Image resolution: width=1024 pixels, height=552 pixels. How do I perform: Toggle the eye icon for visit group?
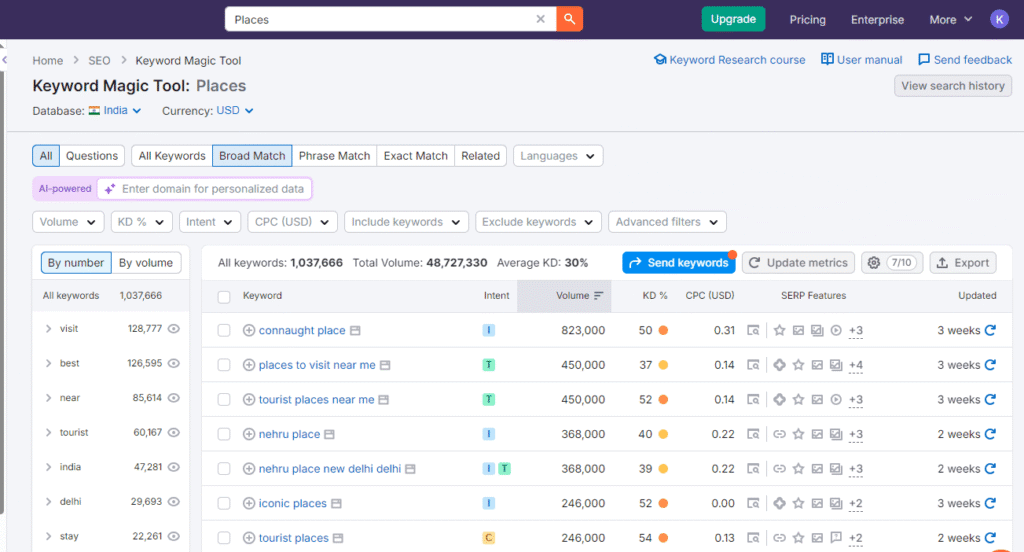point(174,329)
